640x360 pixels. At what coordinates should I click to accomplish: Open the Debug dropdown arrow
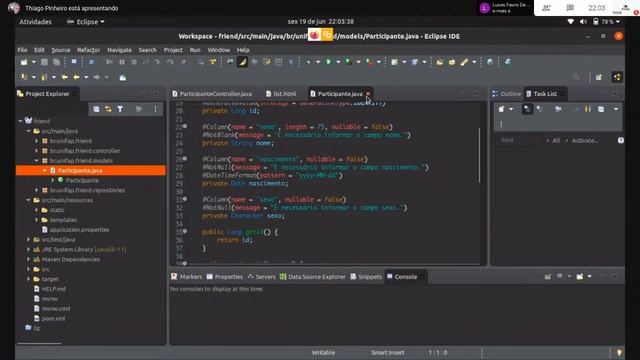(318, 62)
